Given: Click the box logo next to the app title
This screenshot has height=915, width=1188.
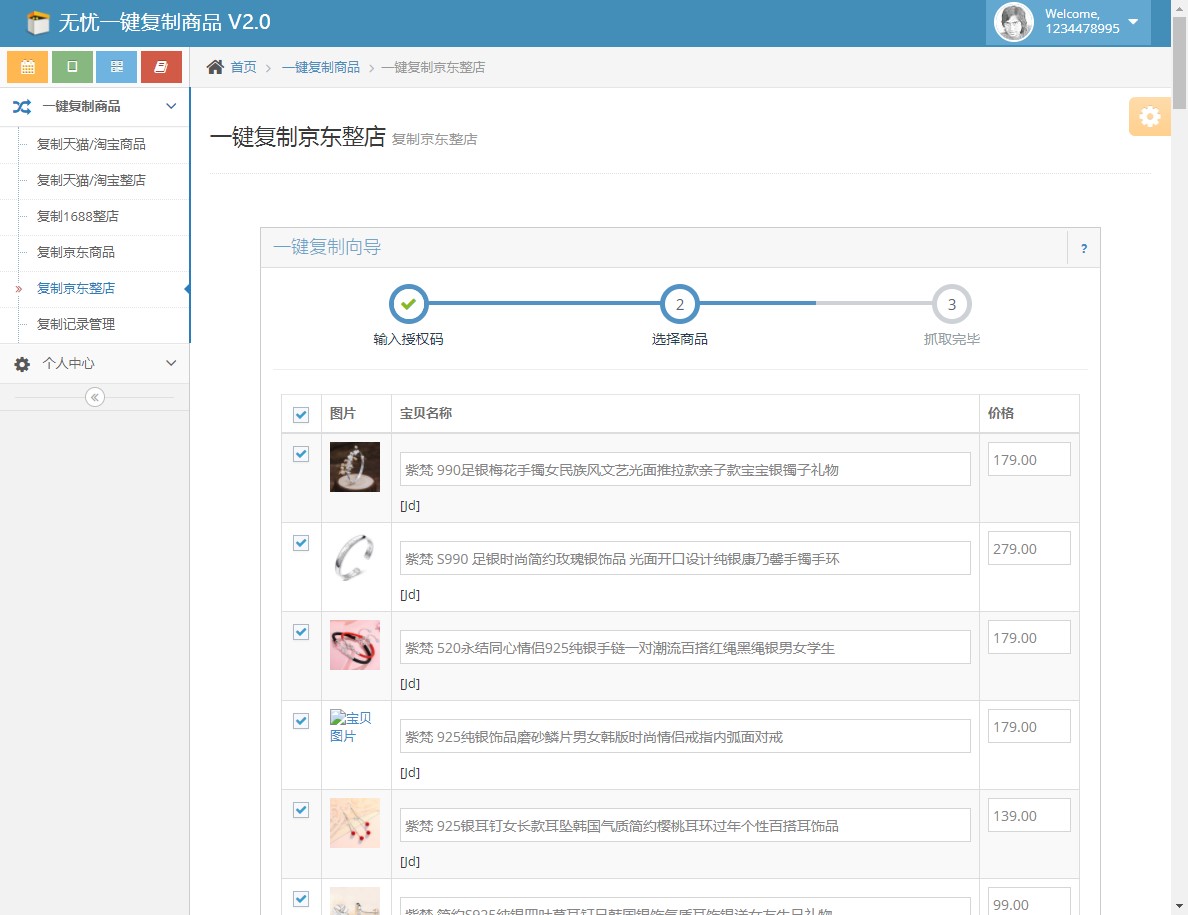Looking at the screenshot, I should coord(37,23).
